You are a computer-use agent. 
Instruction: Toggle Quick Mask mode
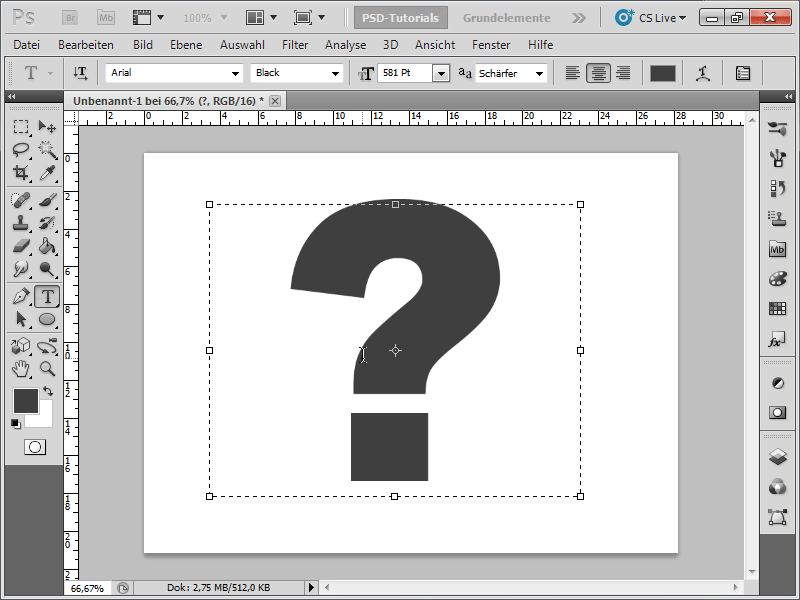(x=35, y=447)
